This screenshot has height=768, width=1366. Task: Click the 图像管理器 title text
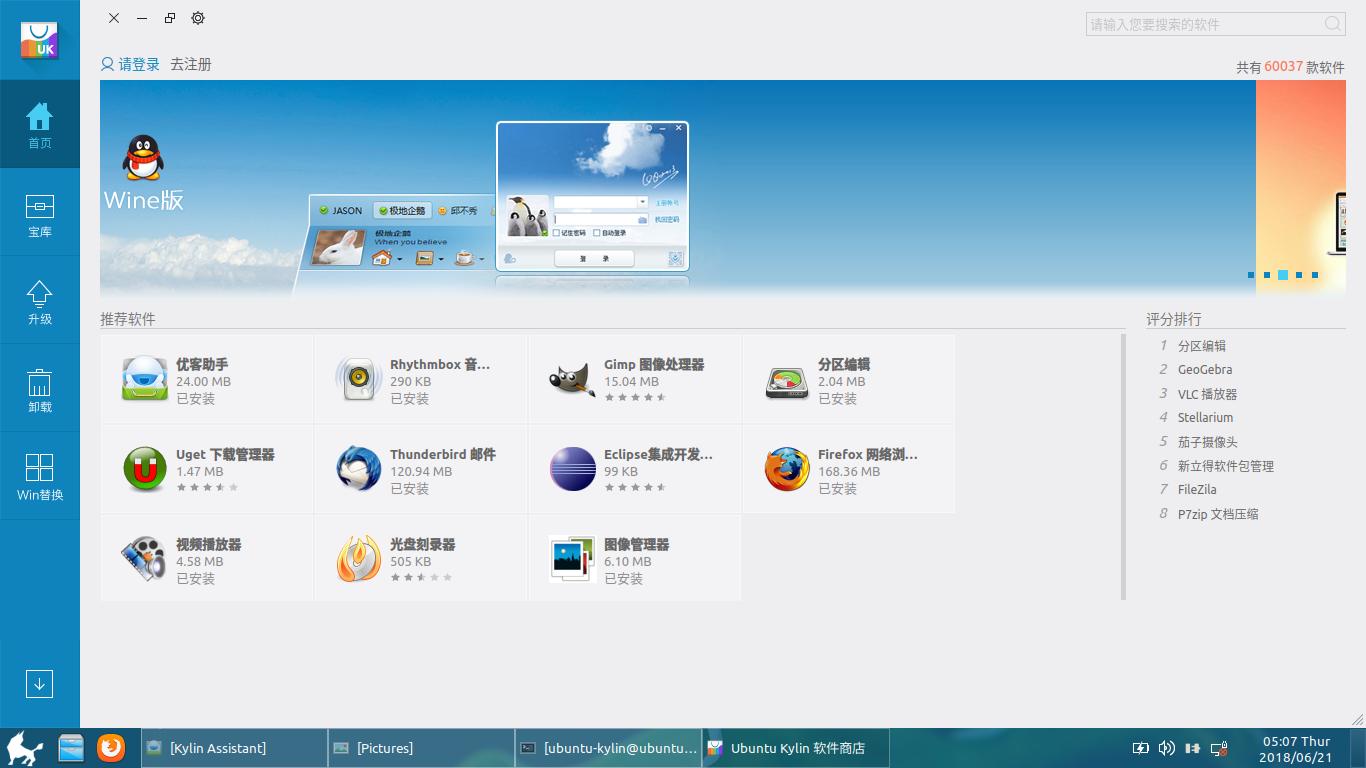(637, 545)
